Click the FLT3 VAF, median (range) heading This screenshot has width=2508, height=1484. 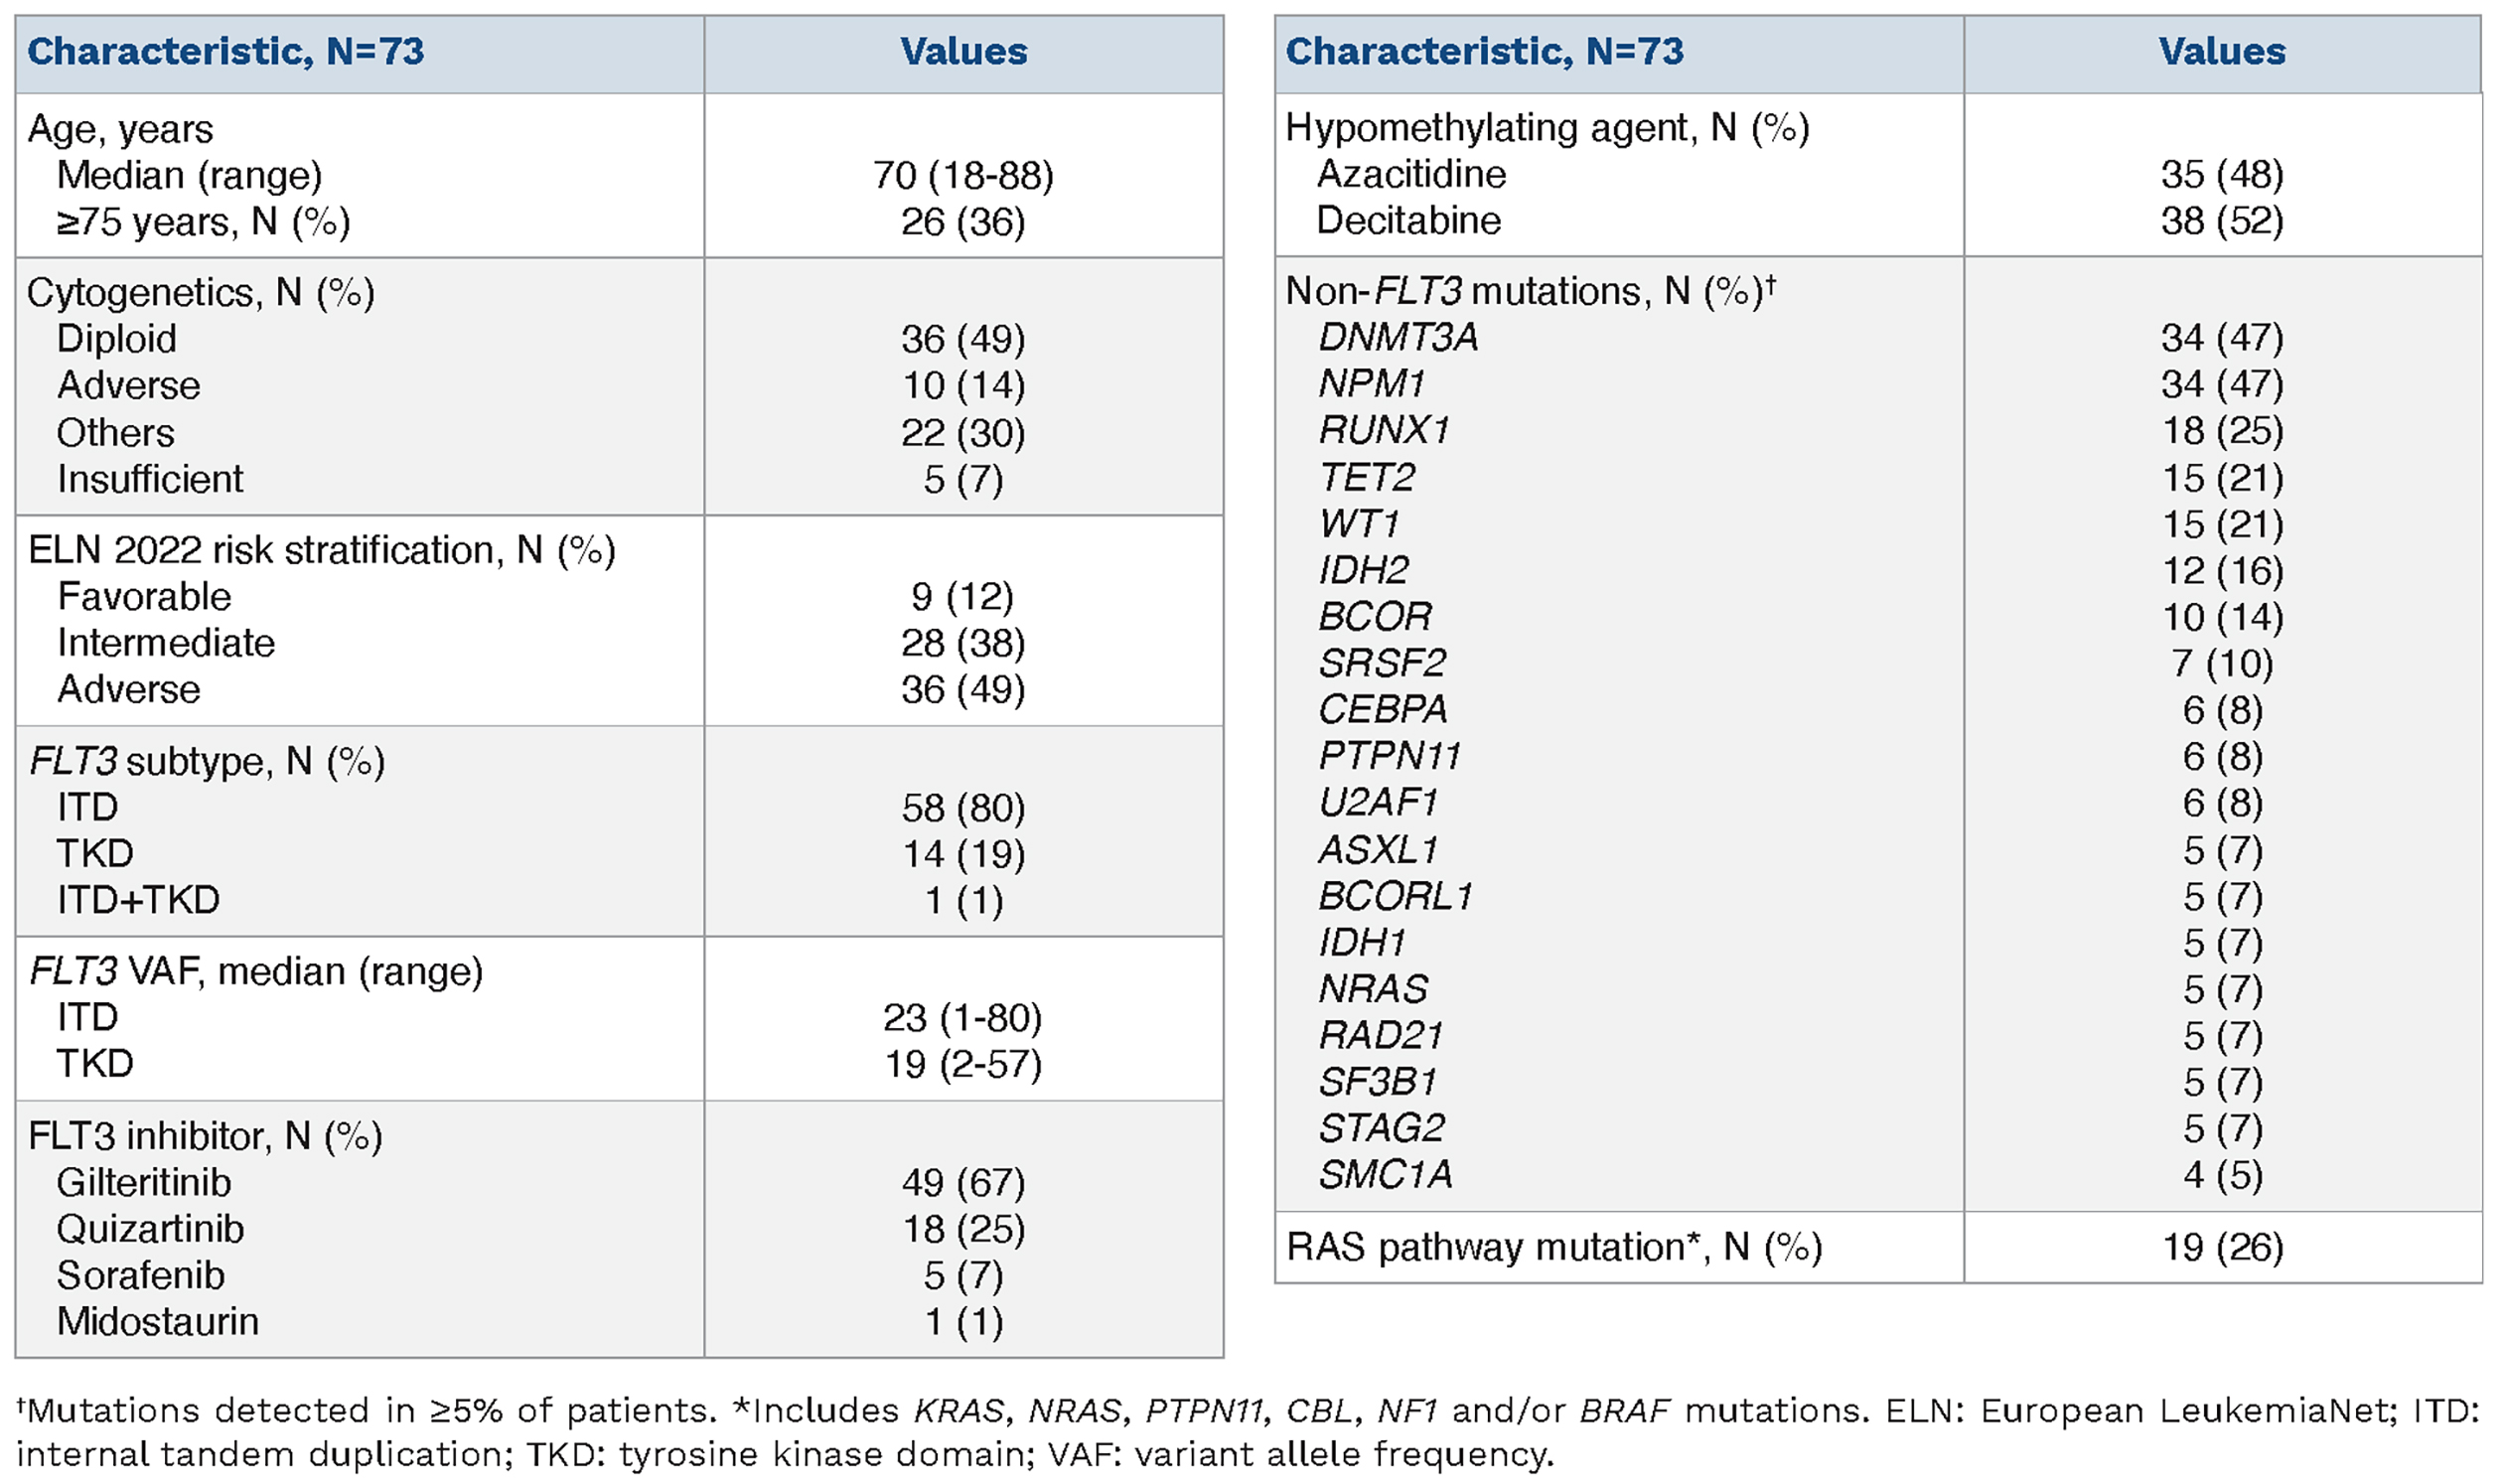(x=256, y=971)
